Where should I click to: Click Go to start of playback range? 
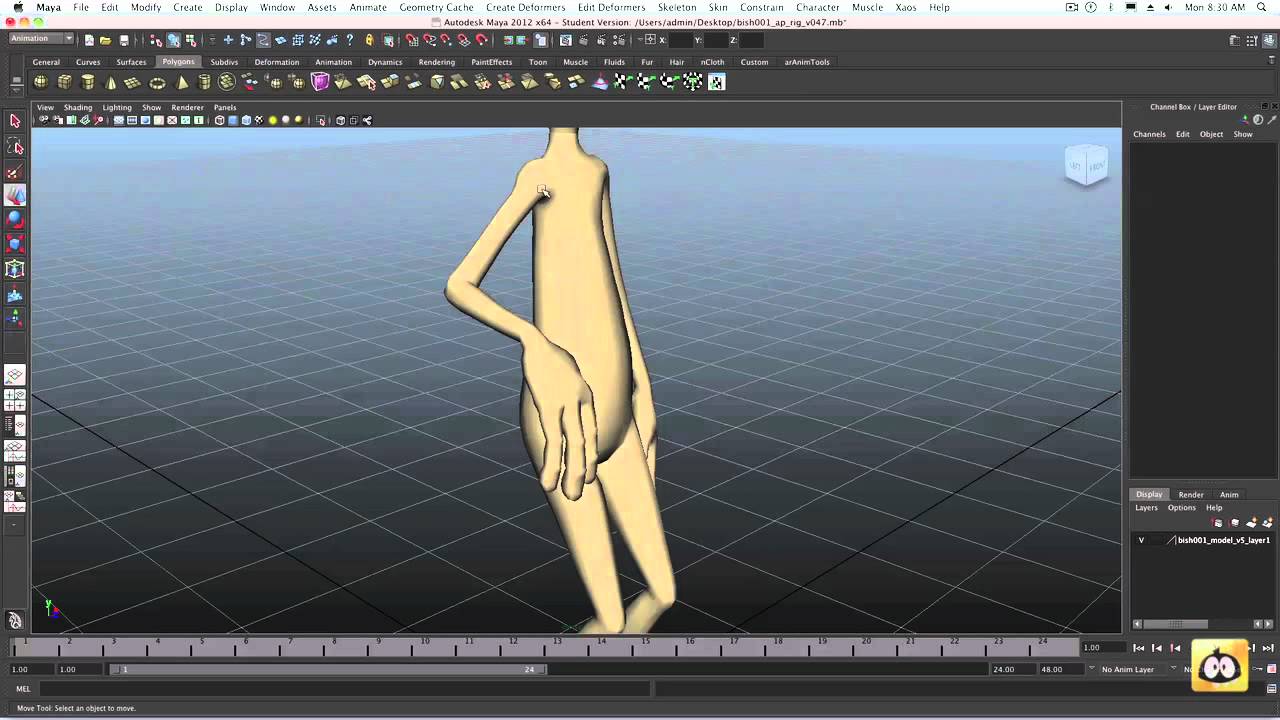[1139, 648]
